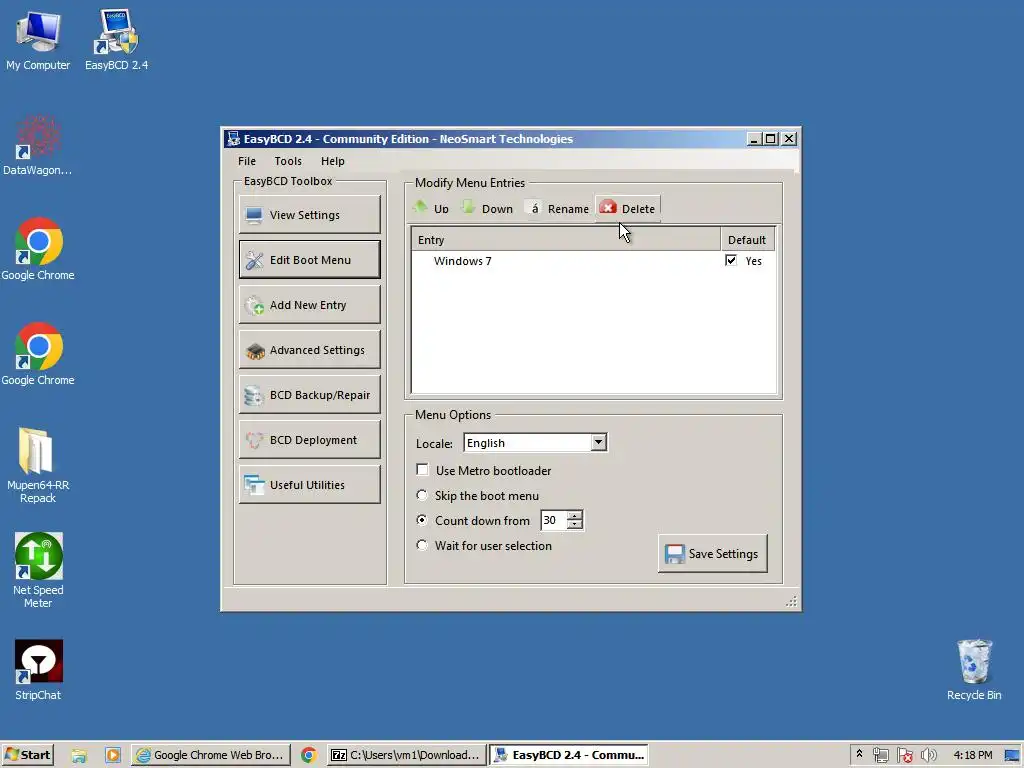
Task: Click the upper Google Chrome desktop icon
Action: (38, 249)
